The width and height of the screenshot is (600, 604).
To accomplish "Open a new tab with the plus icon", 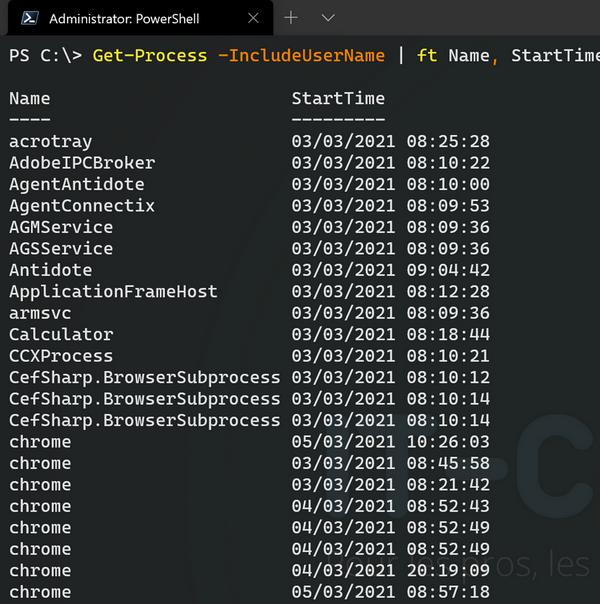I will (x=291, y=18).
